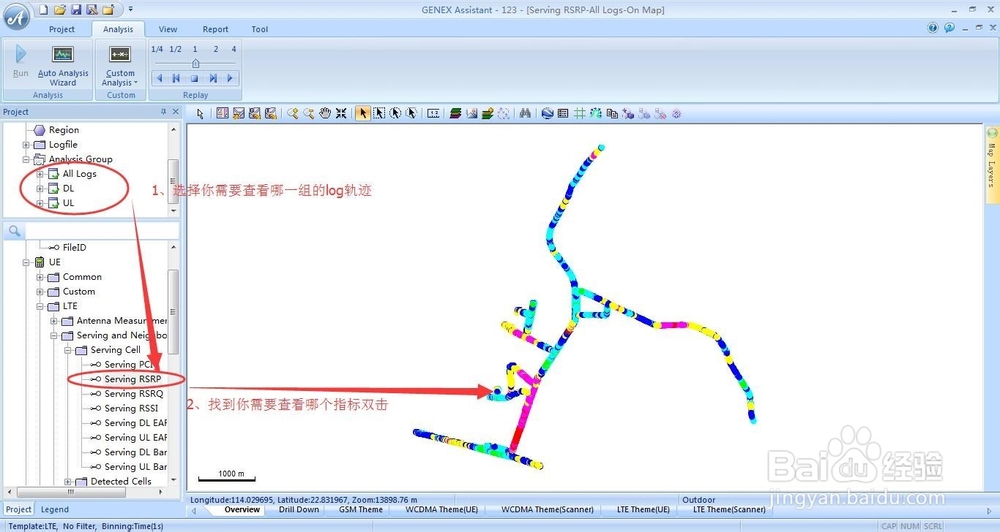Close the Project panel
The height and width of the screenshot is (532, 1000).
tap(176, 112)
